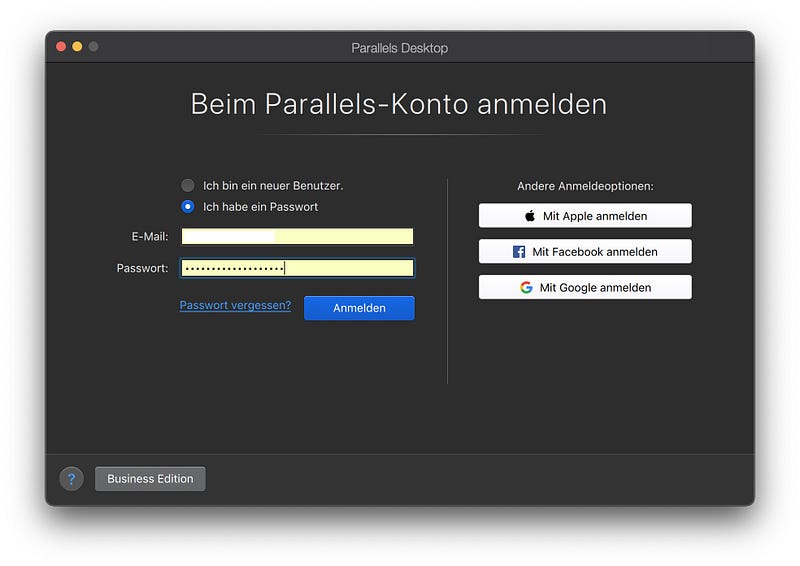
Task: Select 'Ich bin ein neuer Benutzer' radio button
Action: coord(188,185)
